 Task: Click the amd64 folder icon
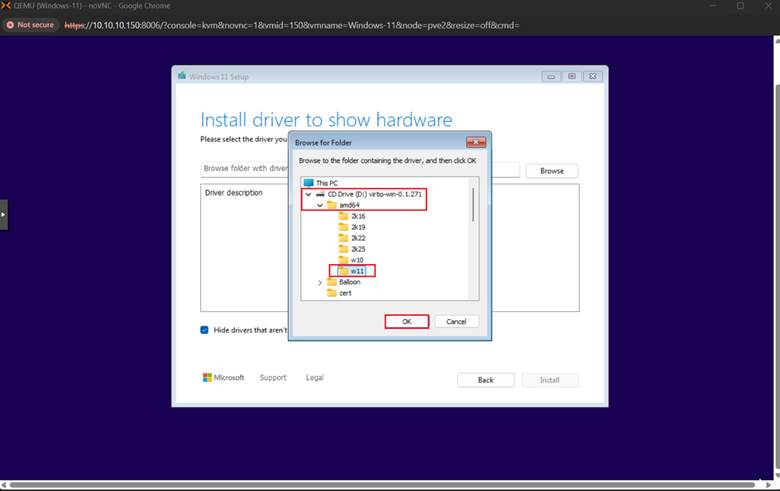332,205
